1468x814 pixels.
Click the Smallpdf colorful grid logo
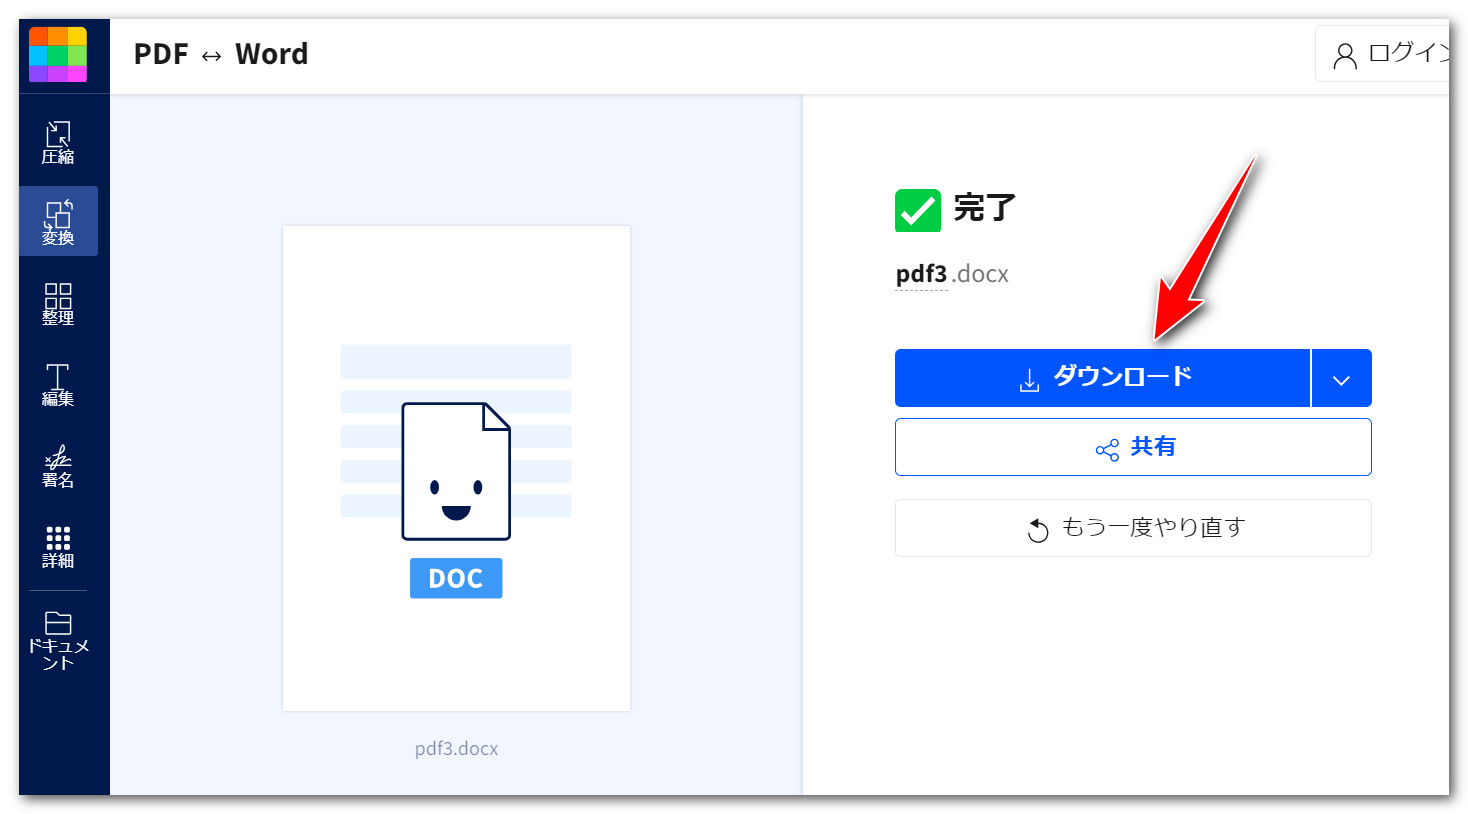58,54
